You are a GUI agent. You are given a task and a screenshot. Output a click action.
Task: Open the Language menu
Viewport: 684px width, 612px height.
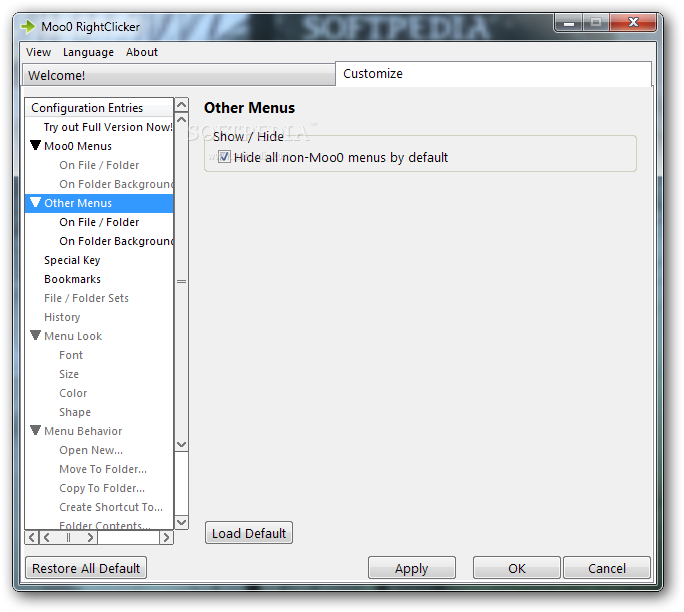pos(88,52)
